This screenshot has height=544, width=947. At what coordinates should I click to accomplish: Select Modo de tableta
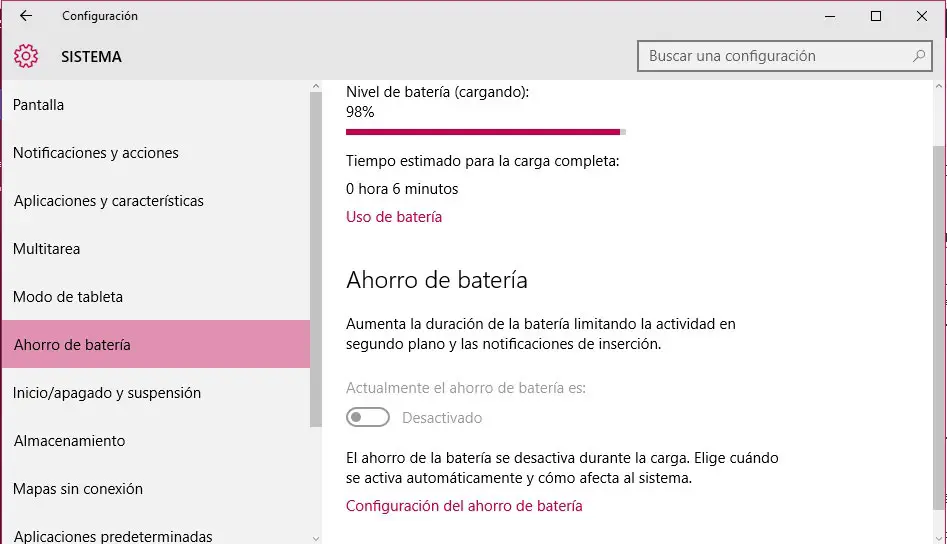[68, 297]
